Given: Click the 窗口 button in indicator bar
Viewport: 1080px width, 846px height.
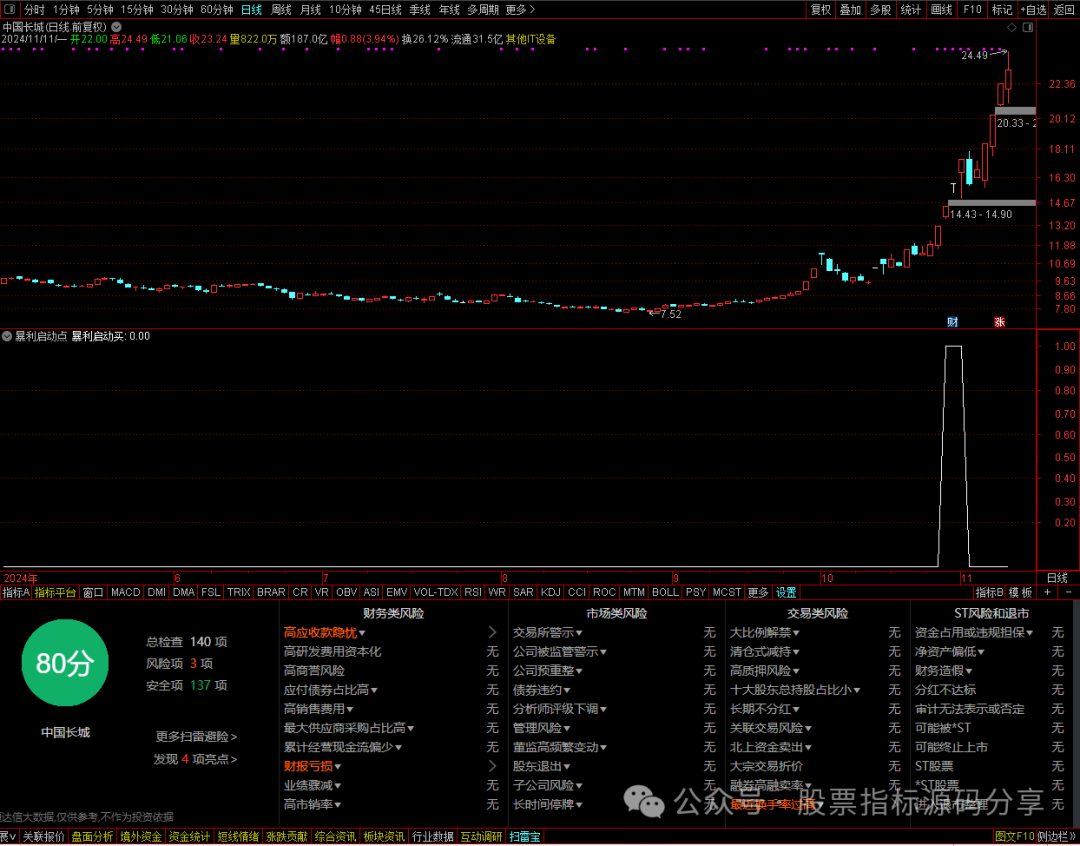Looking at the screenshot, I should 93,592.
